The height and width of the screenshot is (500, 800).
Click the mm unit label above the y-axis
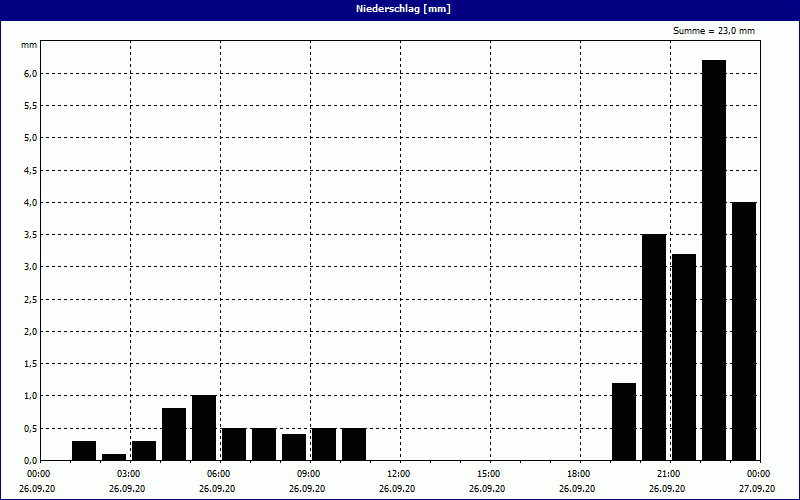[29, 45]
